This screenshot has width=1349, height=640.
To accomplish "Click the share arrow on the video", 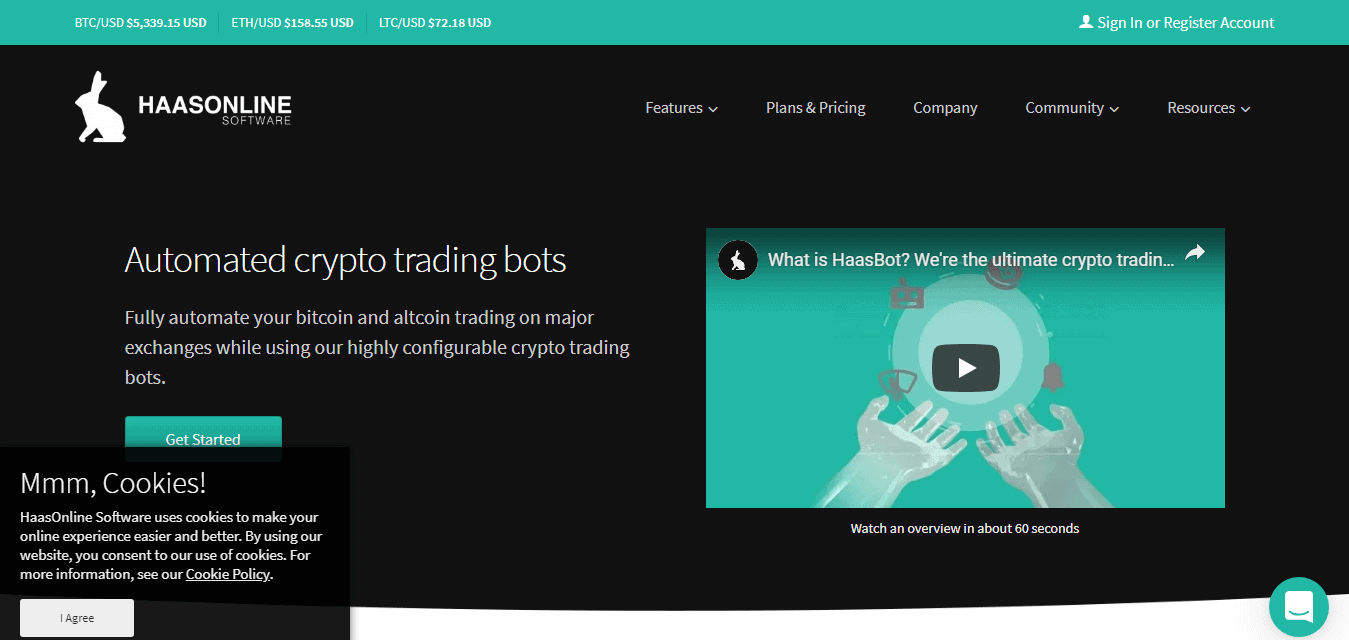I will pos(1194,254).
